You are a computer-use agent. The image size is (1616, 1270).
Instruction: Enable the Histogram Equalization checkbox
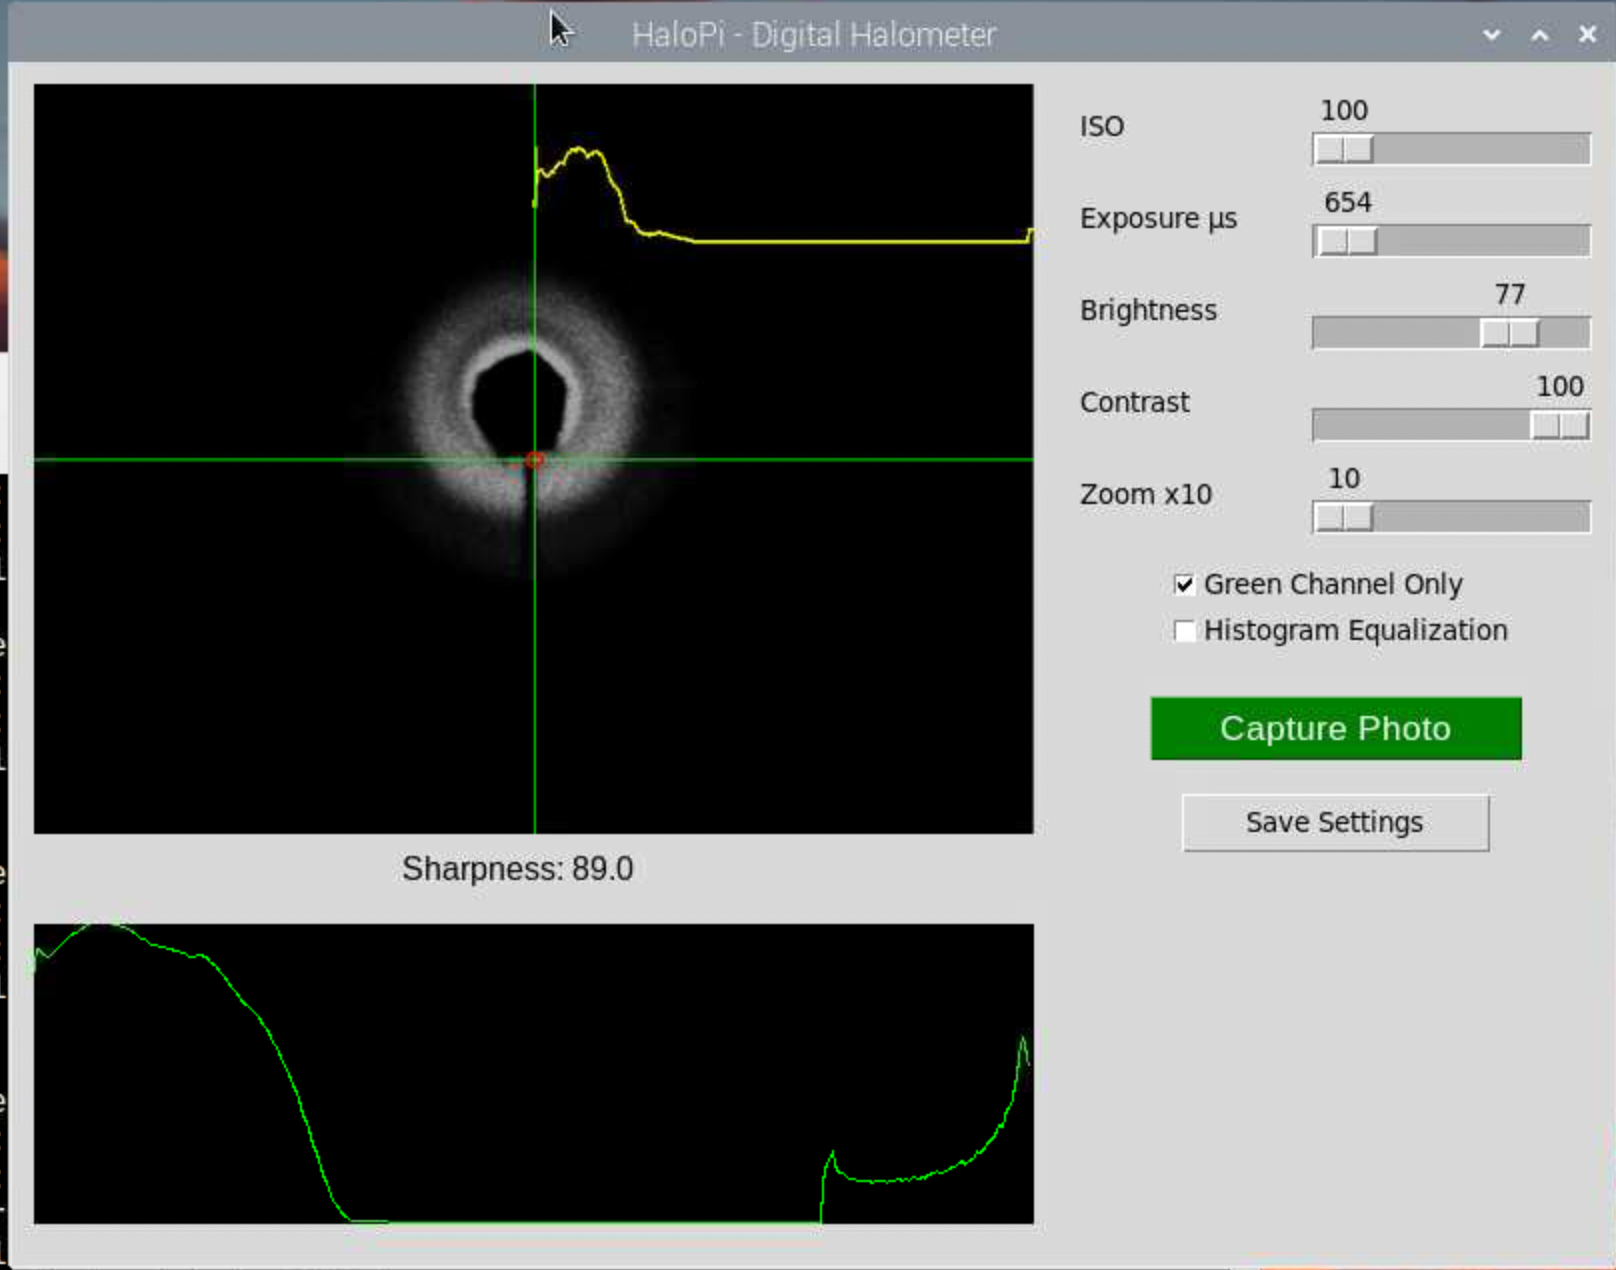(1184, 631)
